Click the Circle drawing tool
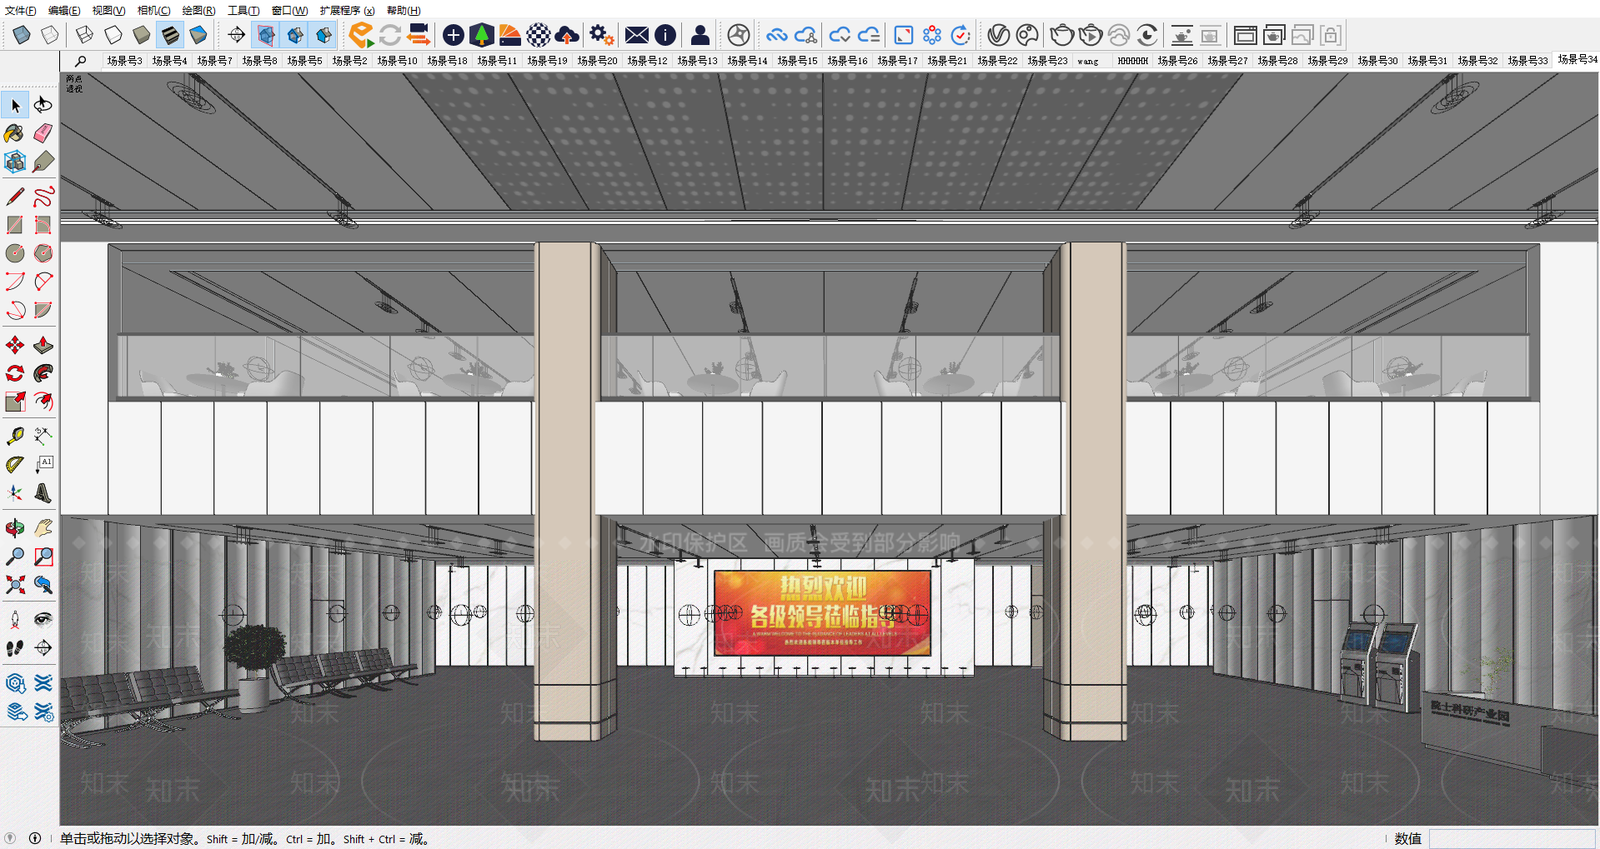Image resolution: width=1600 pixels, height=849 pixels. [x=15, y=253]
